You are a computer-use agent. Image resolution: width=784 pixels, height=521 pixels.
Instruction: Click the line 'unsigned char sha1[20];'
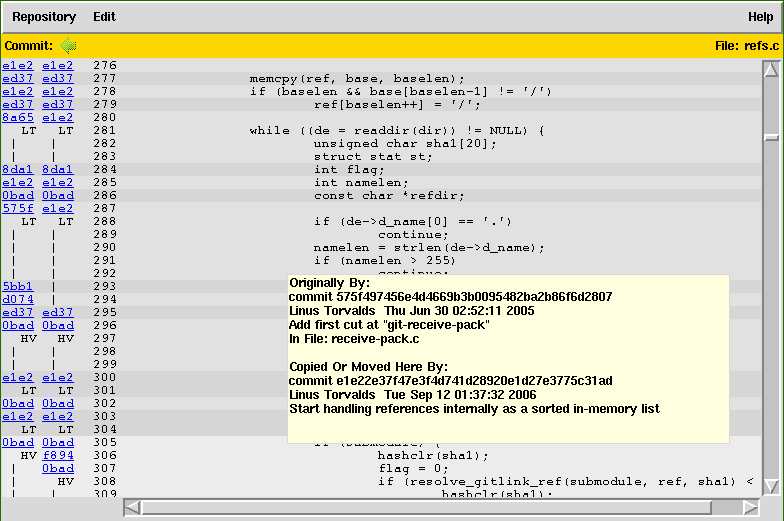point(405,144)
